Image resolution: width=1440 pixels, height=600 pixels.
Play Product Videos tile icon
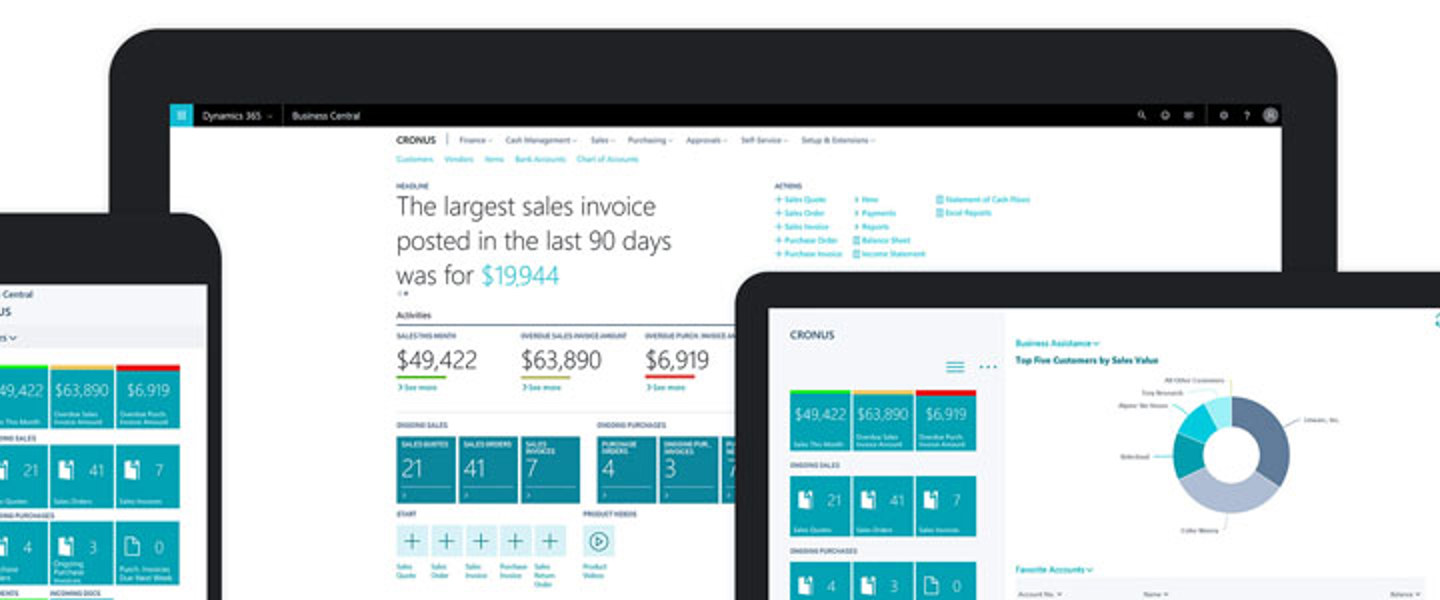(599, 541)
